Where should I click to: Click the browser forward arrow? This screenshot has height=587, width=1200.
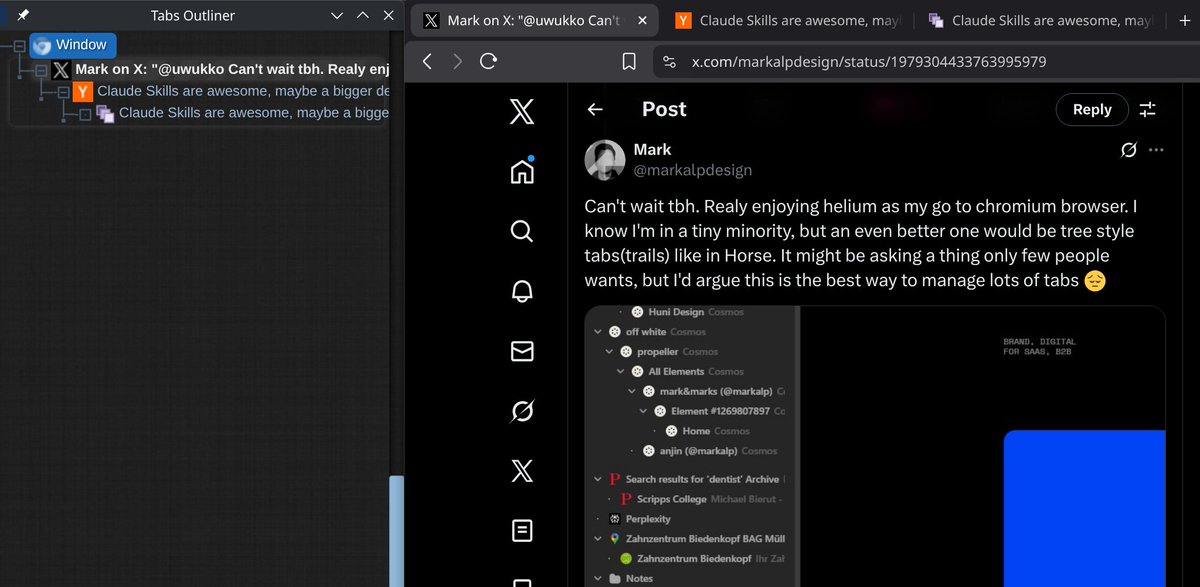coord(457,62)
